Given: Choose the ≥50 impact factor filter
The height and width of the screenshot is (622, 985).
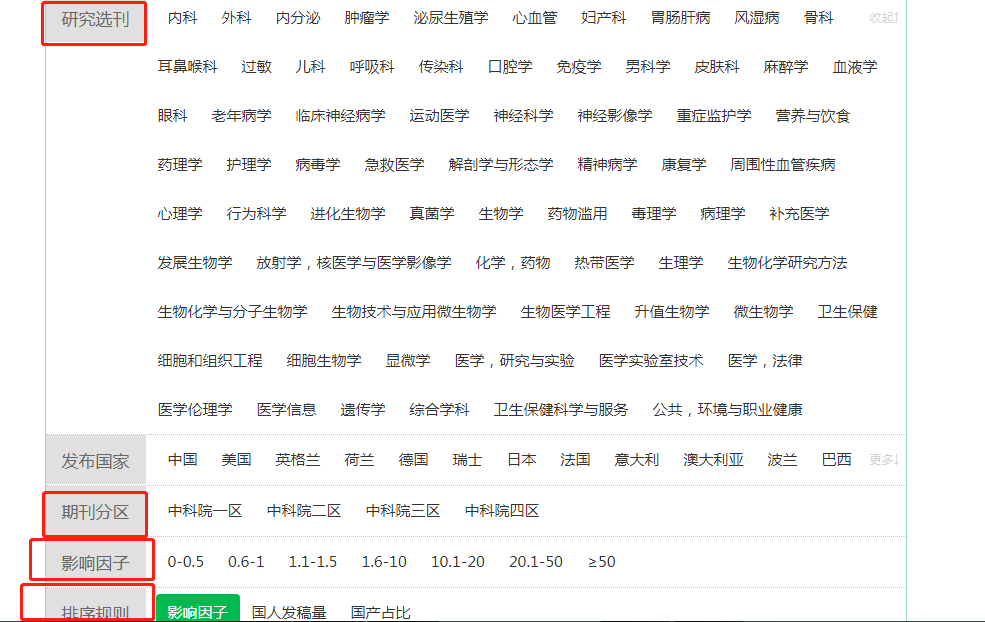Looking at the screenshot, I should coord(602,562).
